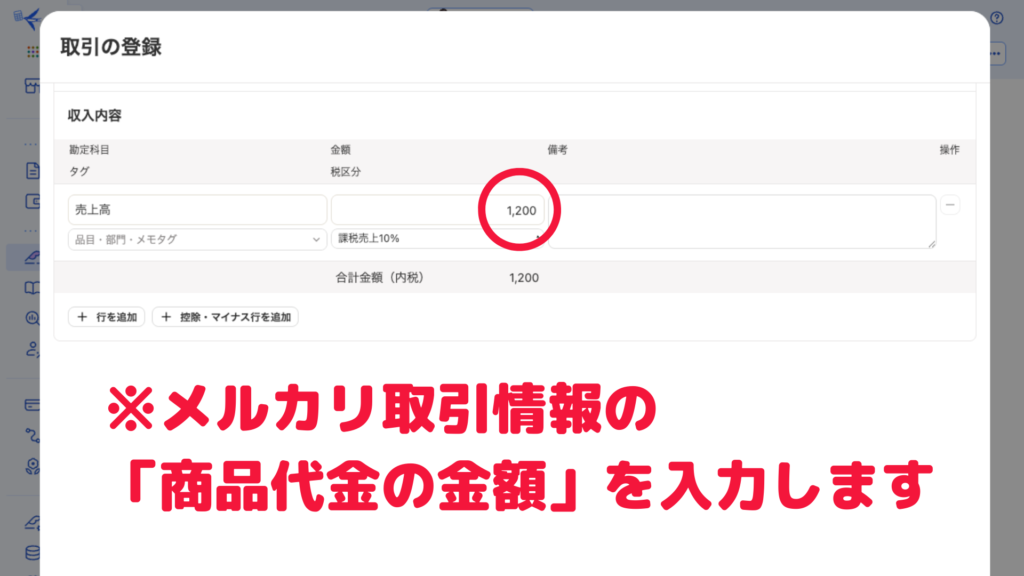
Task: Open the document icon in sidebar
Action: click(33, 170)
